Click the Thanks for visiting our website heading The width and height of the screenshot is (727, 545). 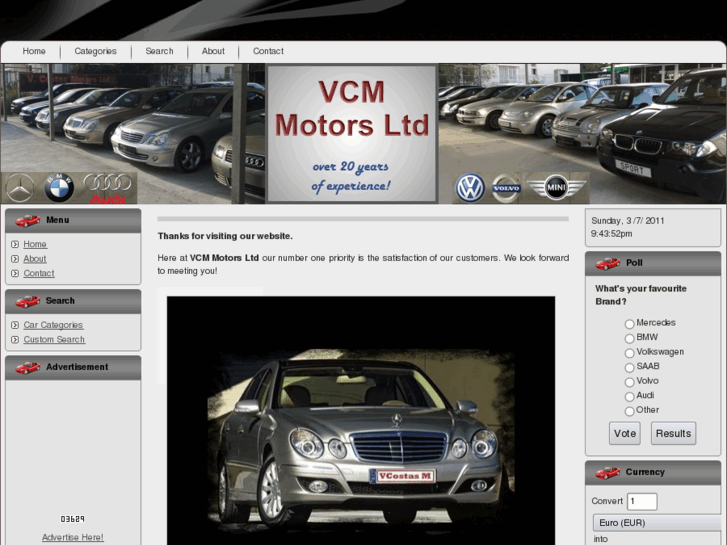coord(225,236)
